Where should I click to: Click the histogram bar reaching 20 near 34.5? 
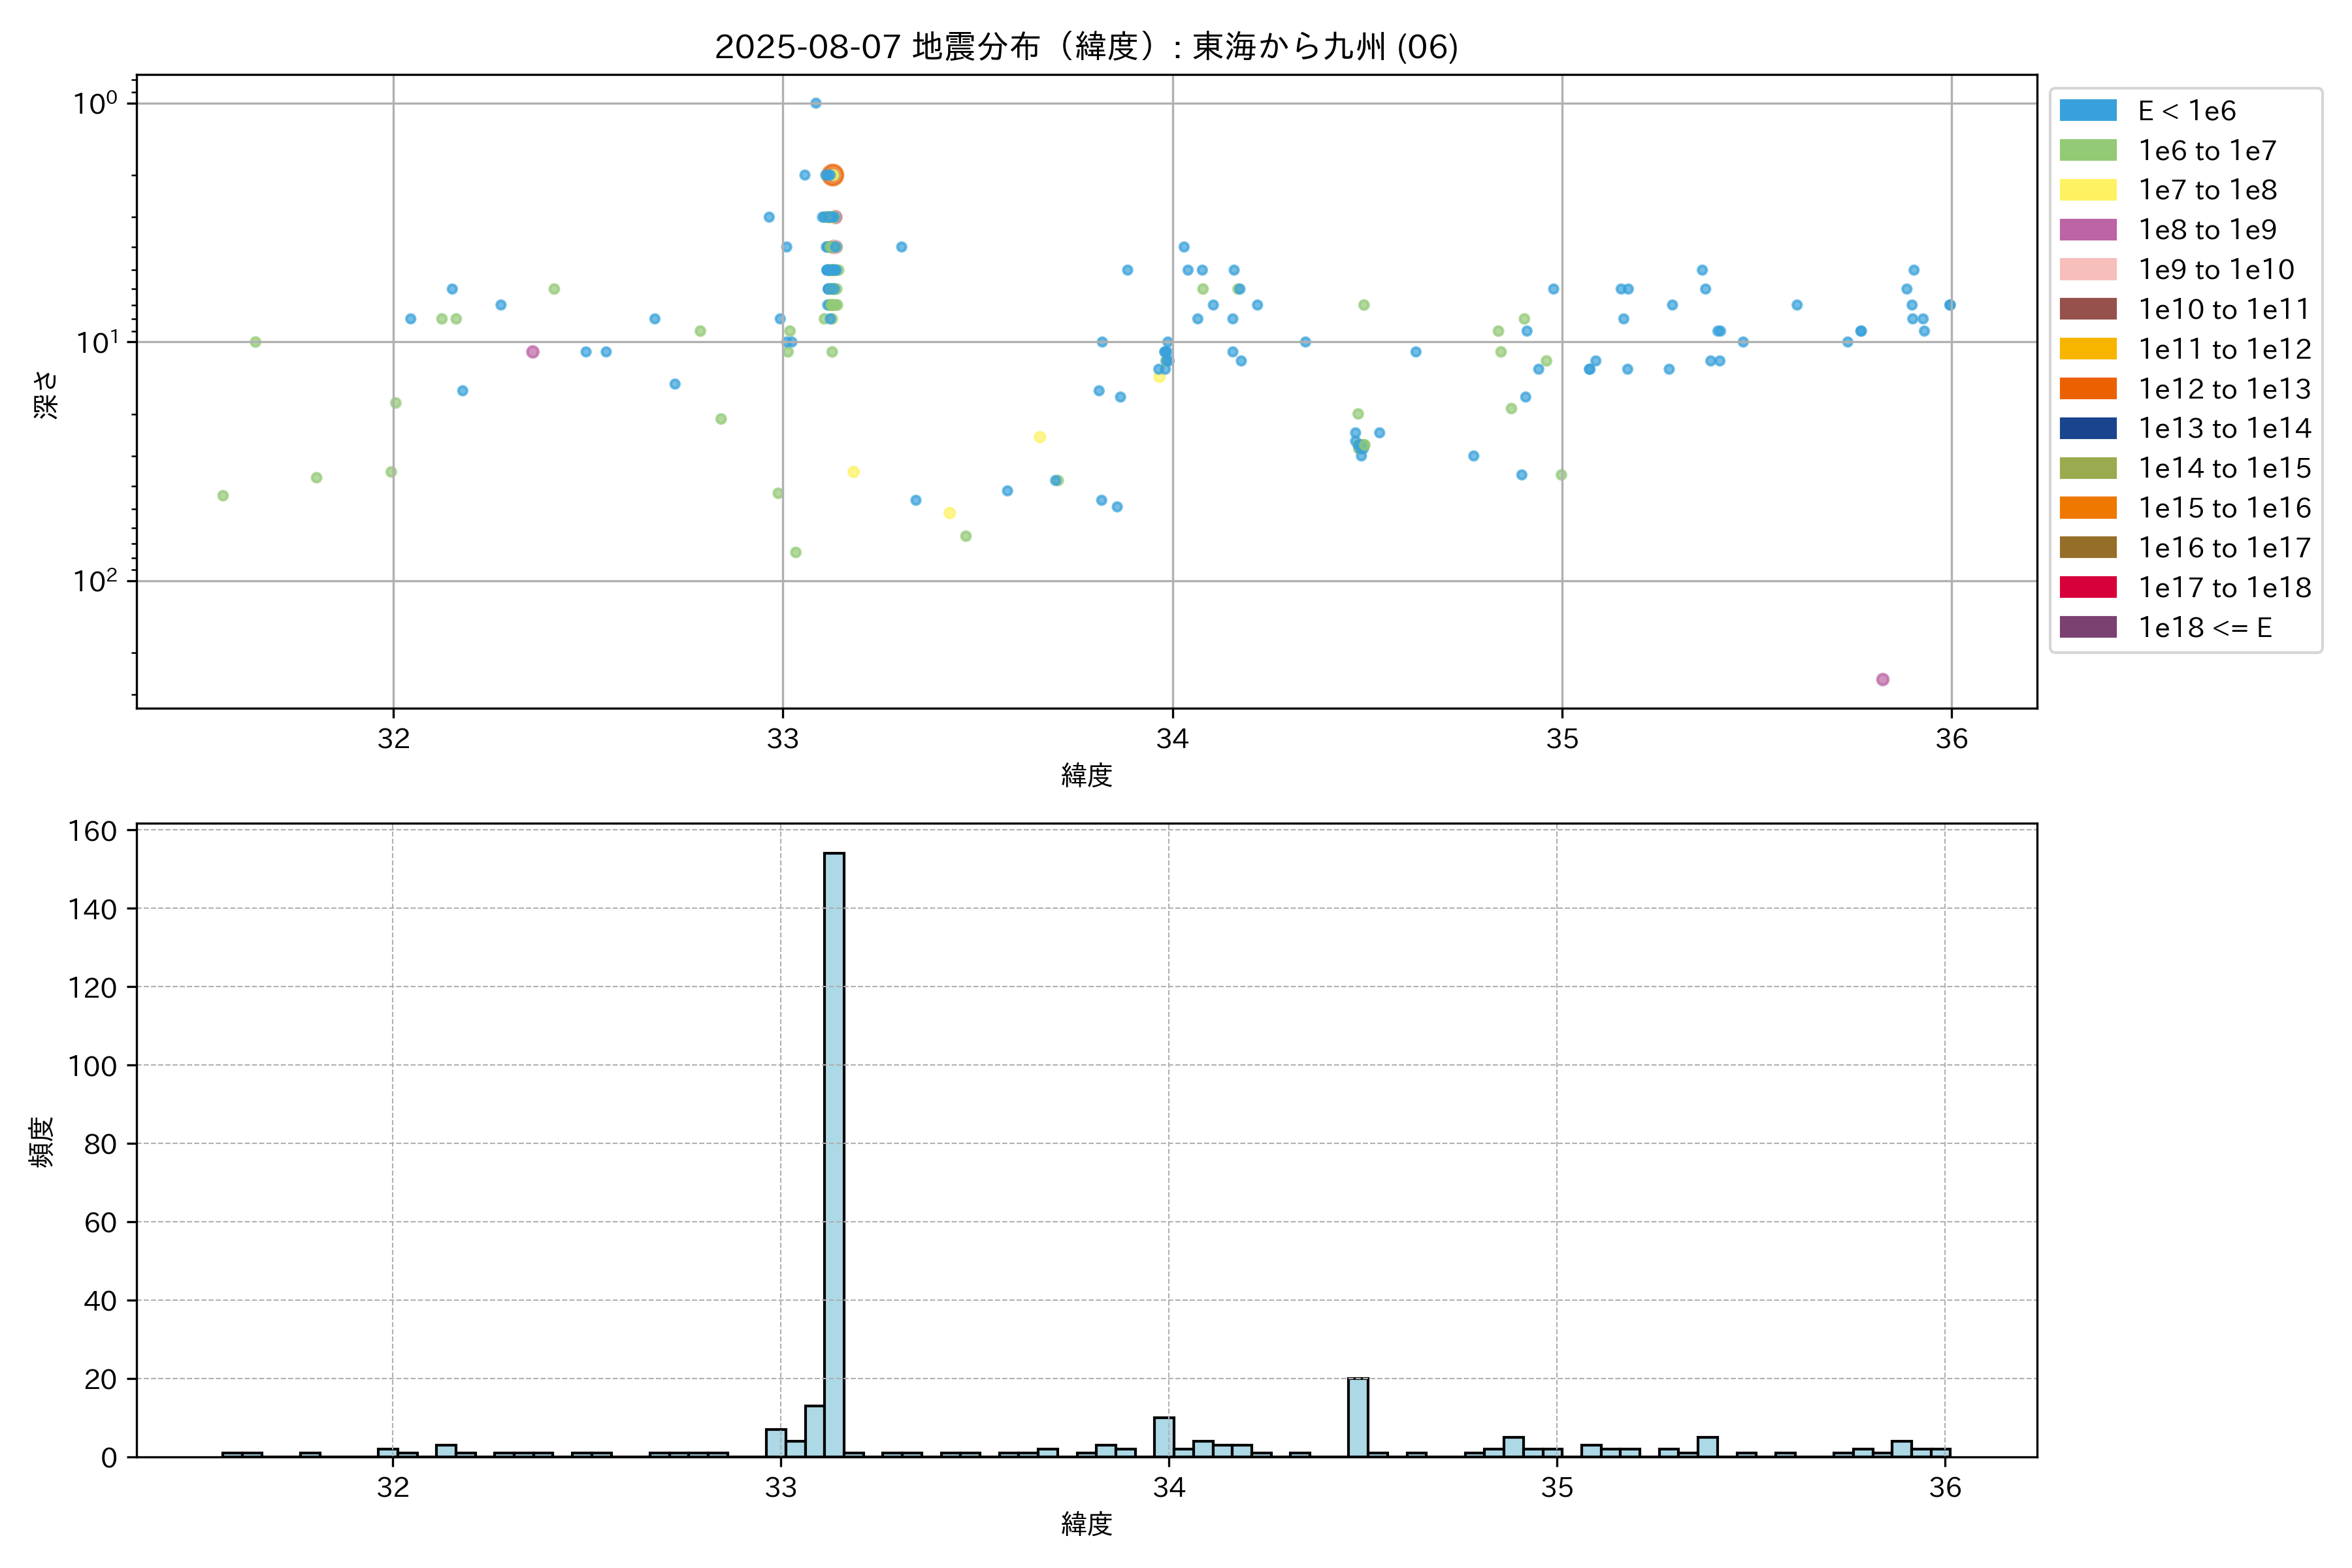[x=1357, y=1417]
